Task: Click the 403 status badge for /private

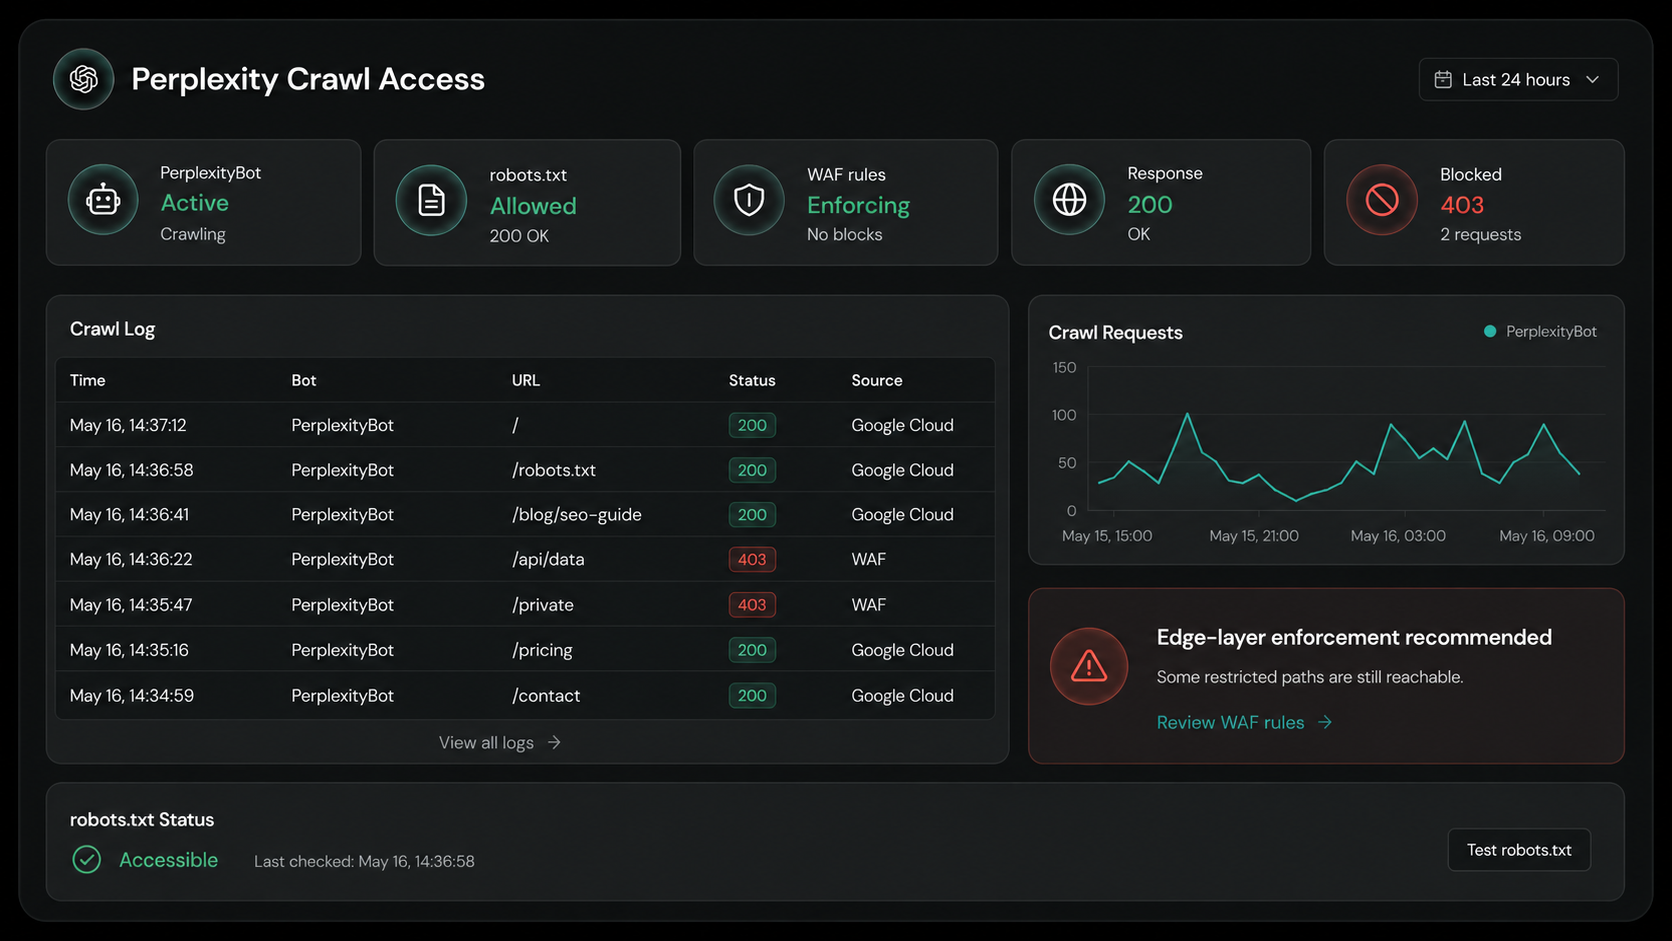Action: 752,605
